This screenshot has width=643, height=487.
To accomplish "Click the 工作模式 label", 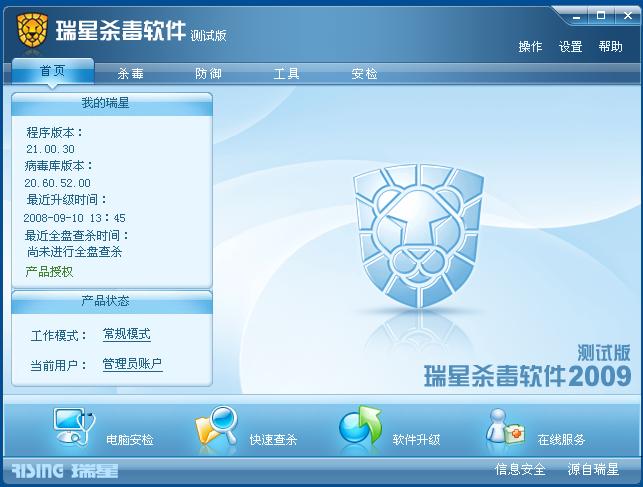I will 59,336.
